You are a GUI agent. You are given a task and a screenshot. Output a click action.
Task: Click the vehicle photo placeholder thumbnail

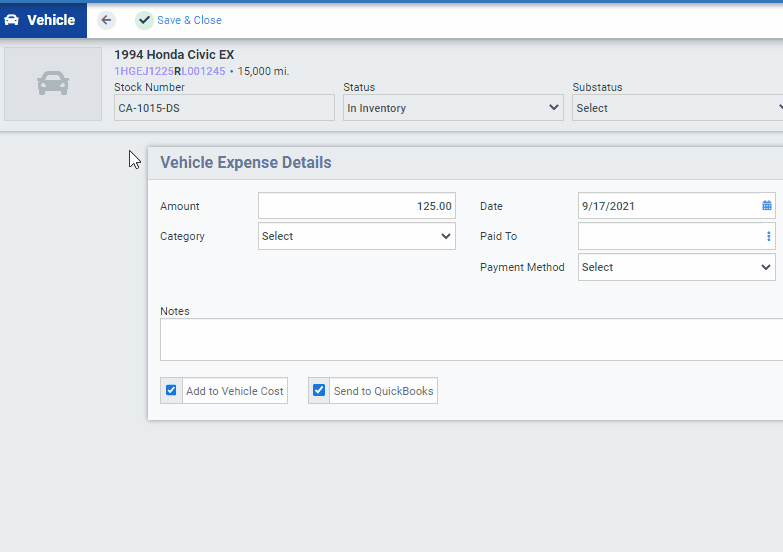(x=53, y=84)
